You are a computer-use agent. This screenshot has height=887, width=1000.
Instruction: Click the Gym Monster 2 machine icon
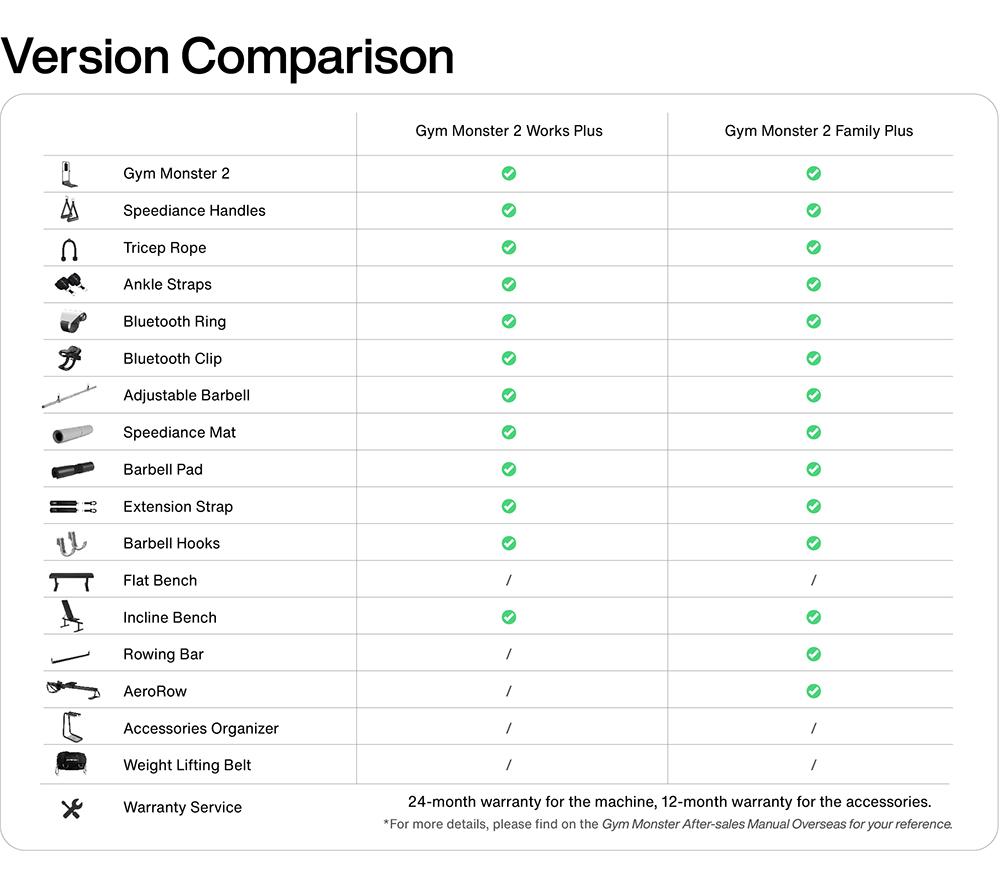[x=70, y=174]
